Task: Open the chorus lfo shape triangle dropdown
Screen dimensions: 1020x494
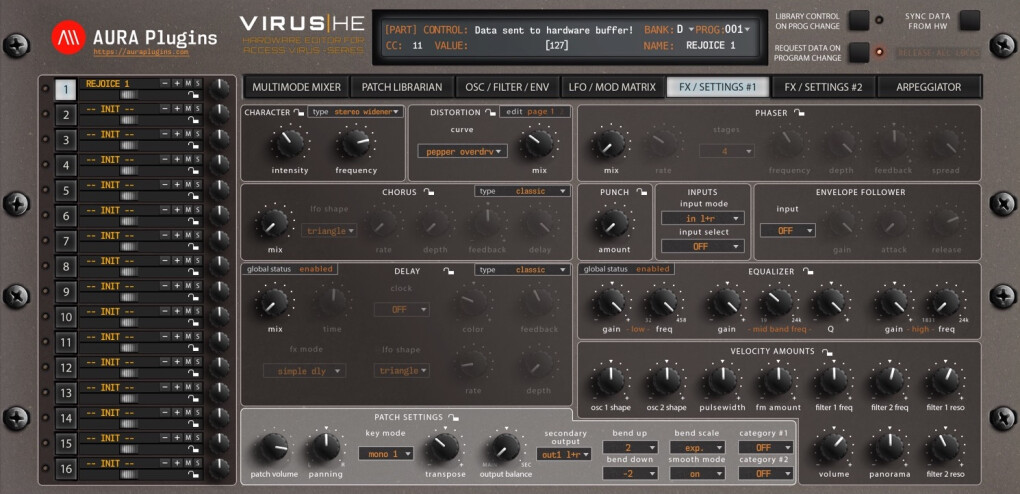Action: tap(329, 230)
